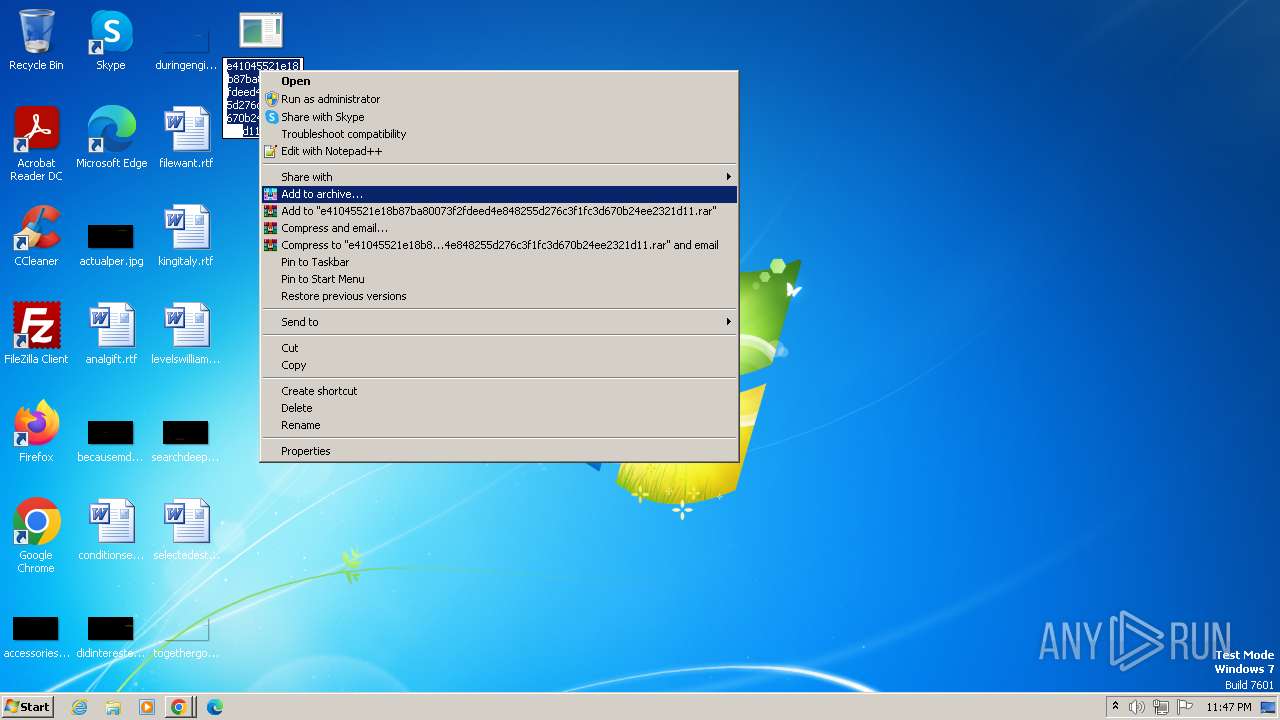Select the conditionse document icon
This screenshot has height=720, width=1280.
pyautogui.click(x=111, y=530)
